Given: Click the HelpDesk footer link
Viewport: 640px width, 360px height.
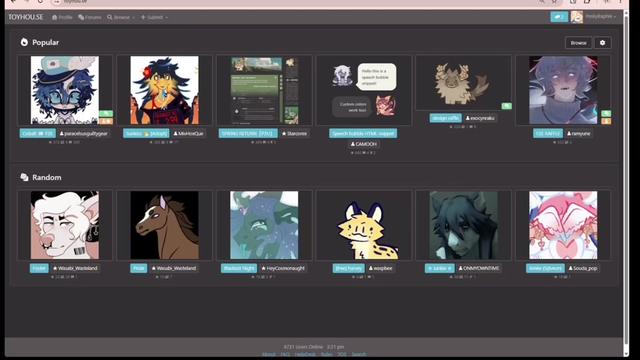Looking at the screenshot, I should (305, 354).
